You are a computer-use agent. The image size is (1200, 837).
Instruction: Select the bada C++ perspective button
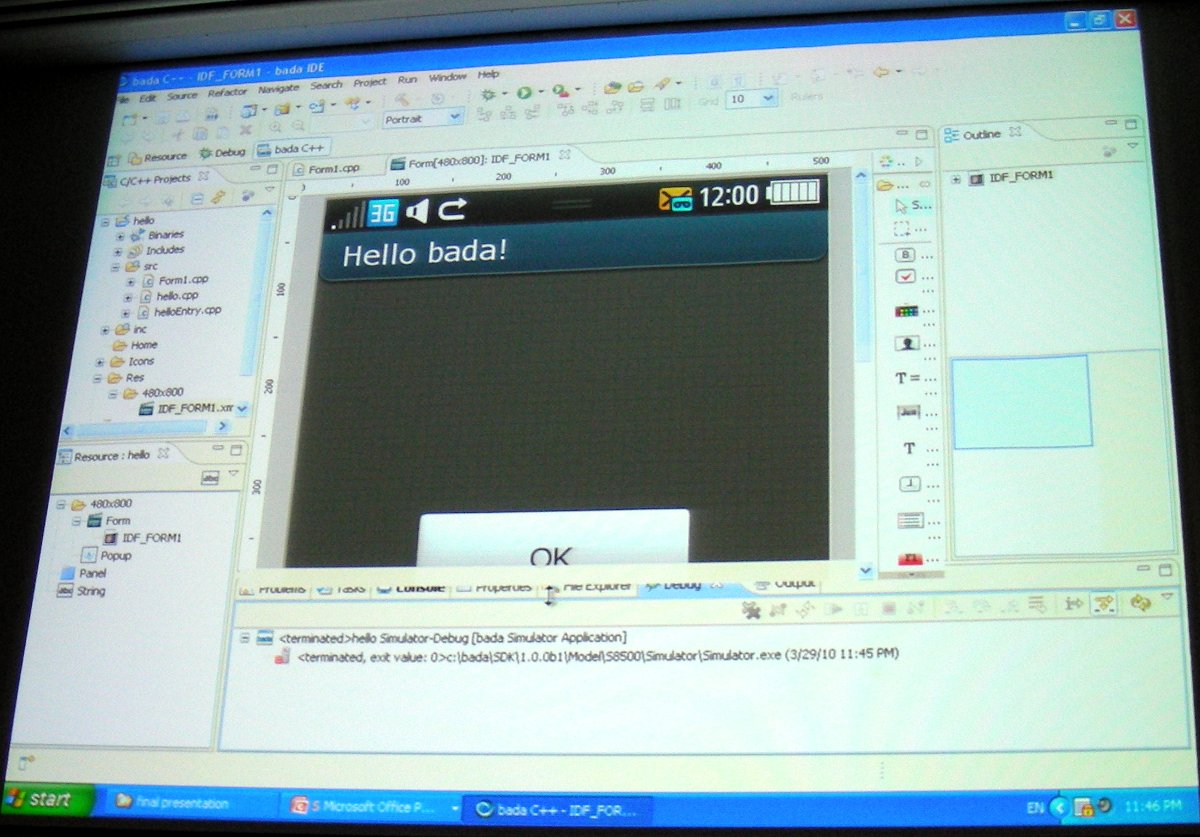click(x=291, y=150)
